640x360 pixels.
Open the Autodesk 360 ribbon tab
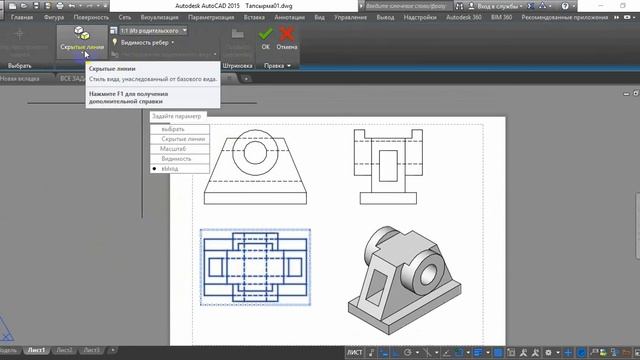(x=464, y=17)
